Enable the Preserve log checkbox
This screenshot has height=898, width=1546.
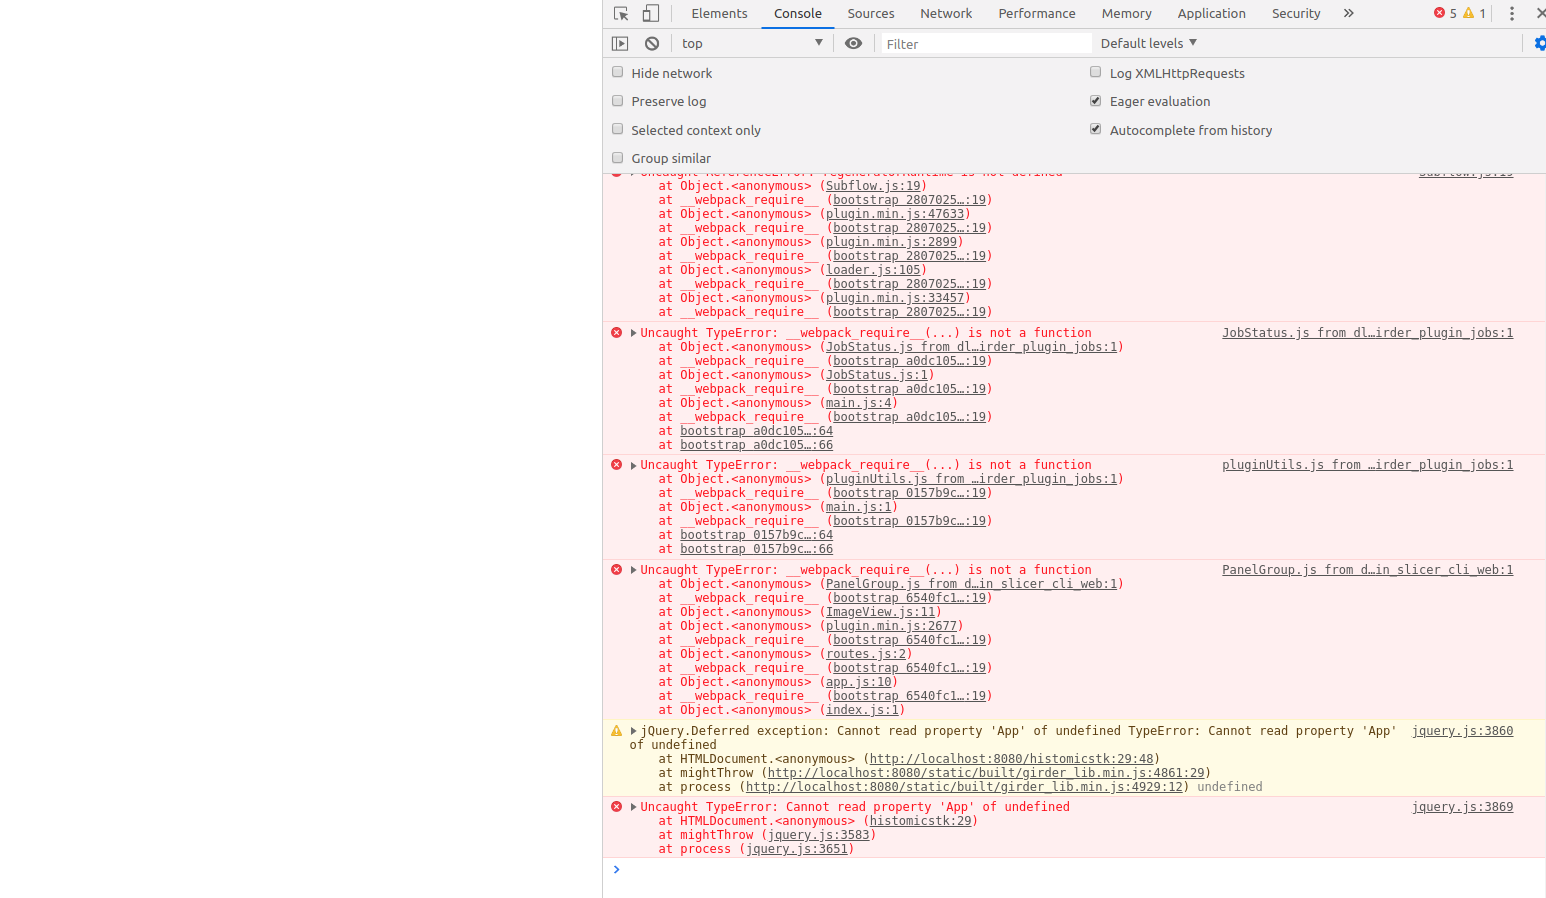(x=618, y=101)
